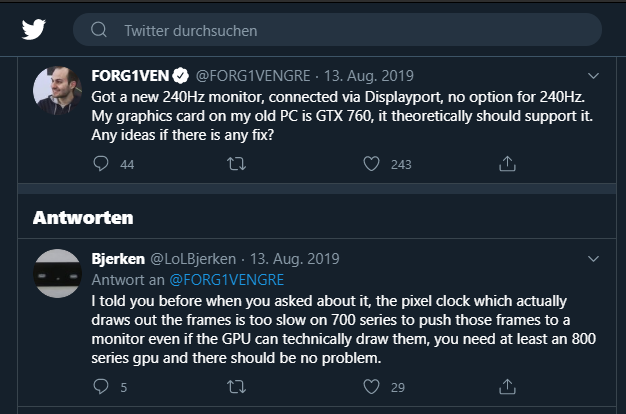Reply to Bjerken's answer
The width and height of the screenshot is (626, 414).
100,386
